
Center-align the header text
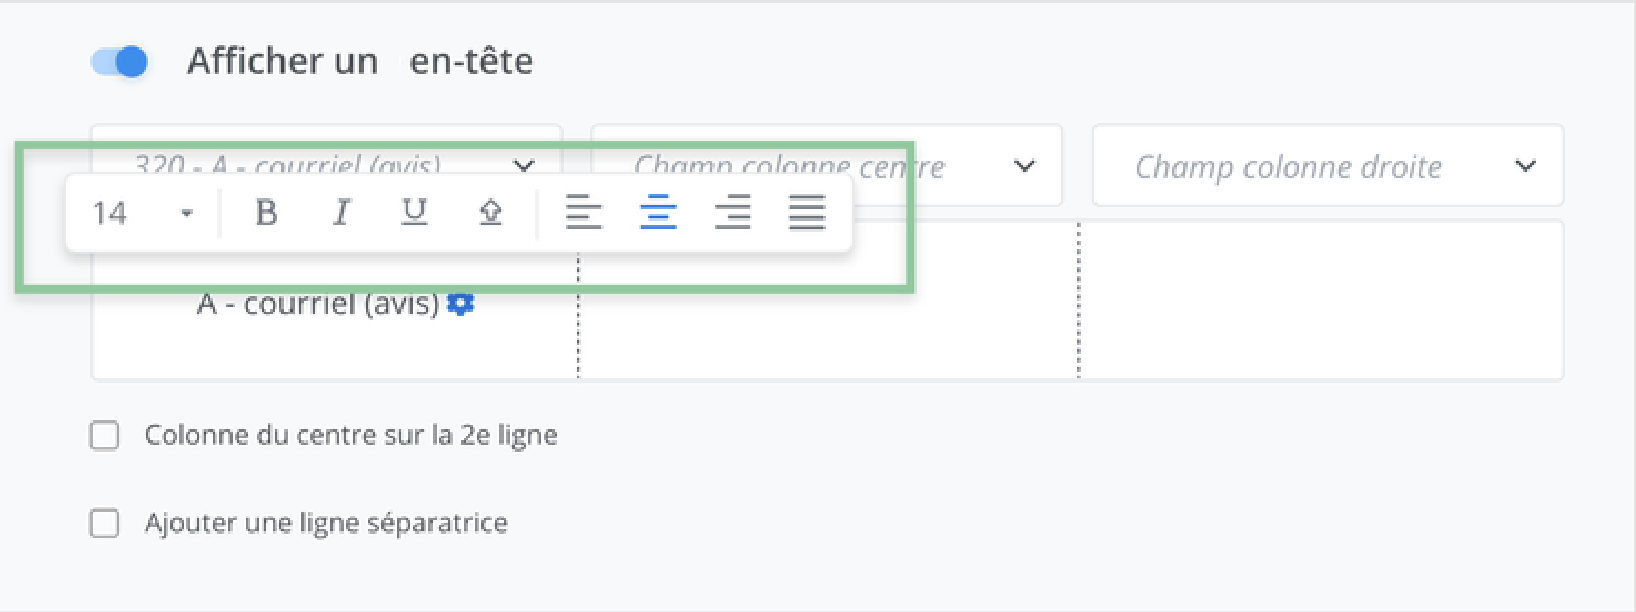(658, 213)
